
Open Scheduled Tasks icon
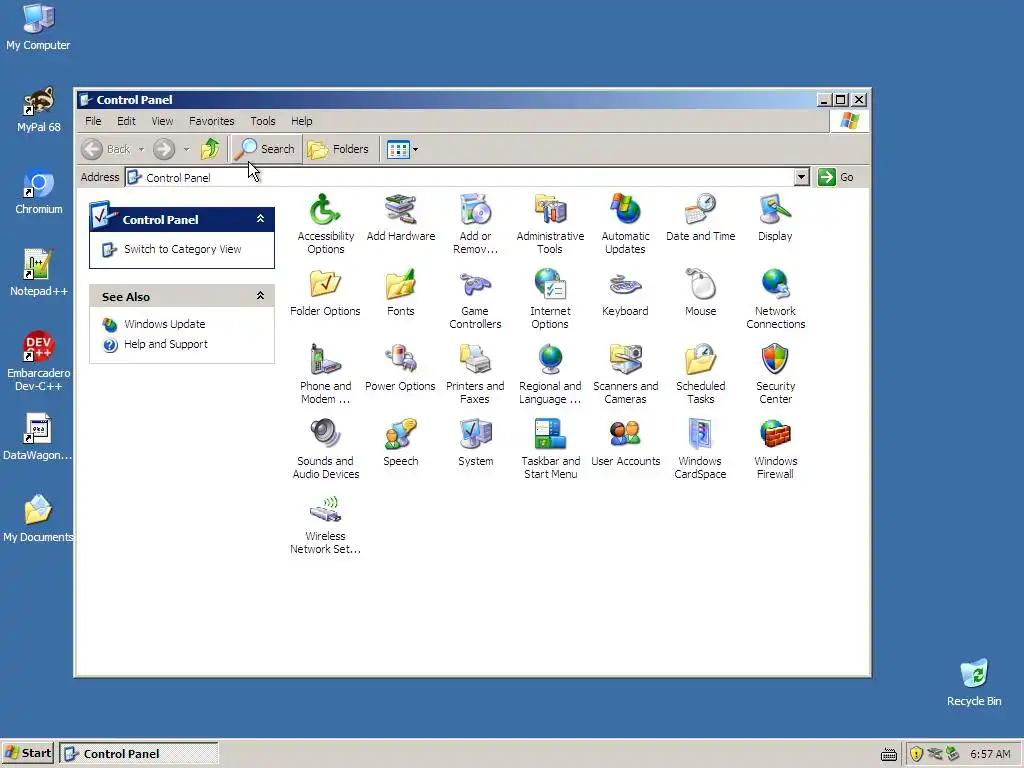coord(700,374)
